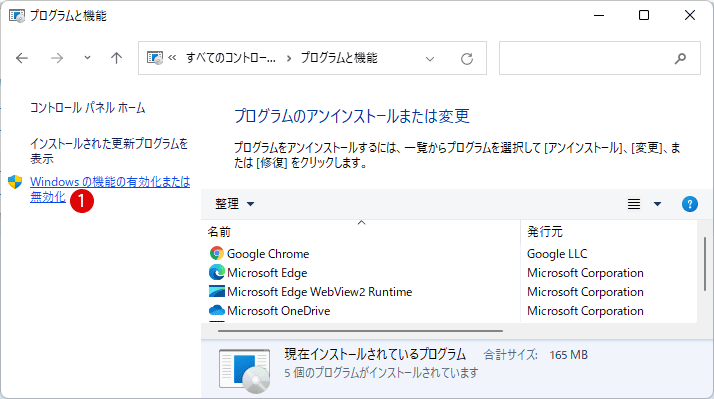Maximize the プログラムと機能 window
This screenshot has width=714, height=399.
pos(644,15)
